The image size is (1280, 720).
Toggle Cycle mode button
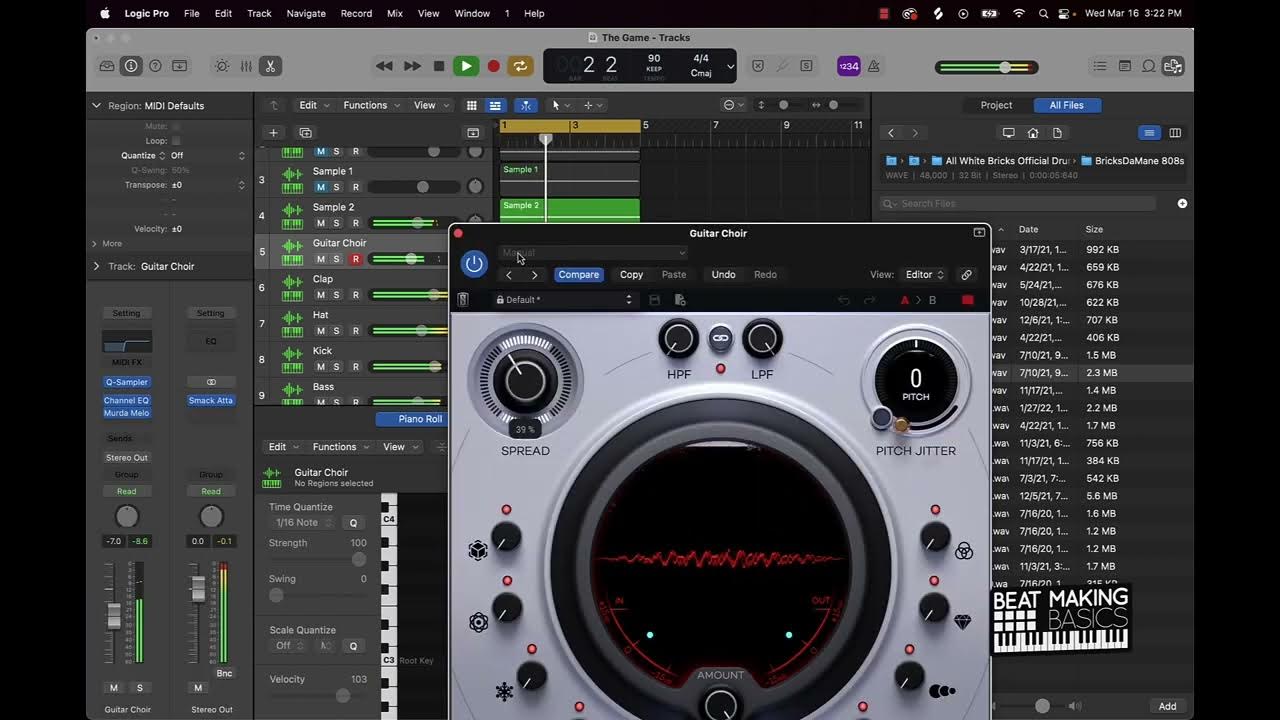pyautogui.click(x=520, y=66)
